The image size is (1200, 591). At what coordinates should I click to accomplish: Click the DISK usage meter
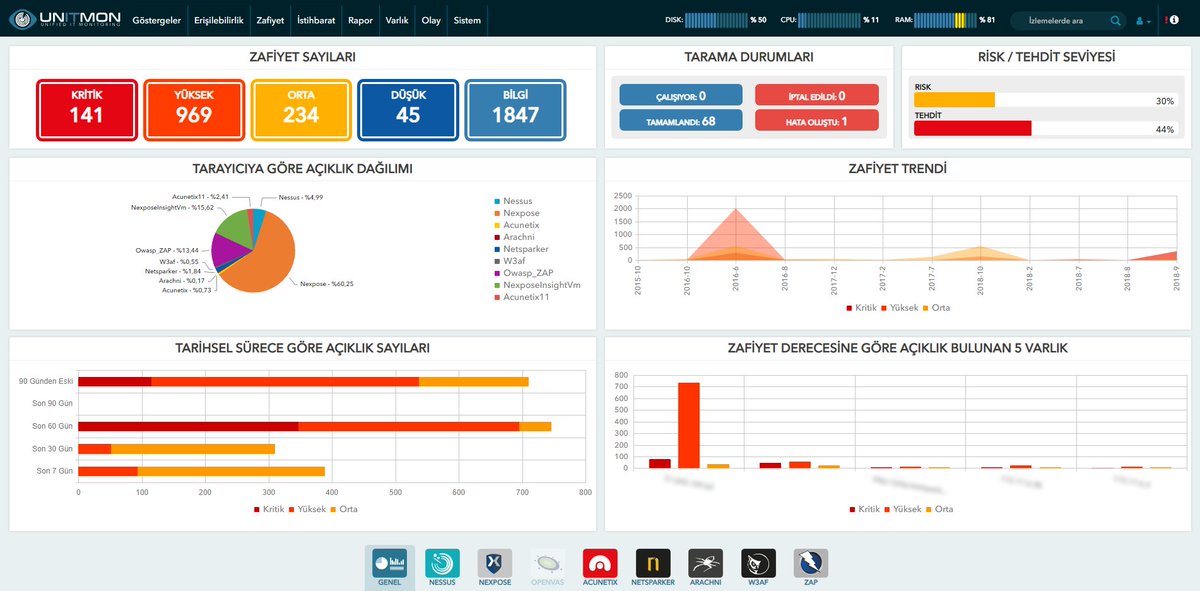tap(717, 20)
